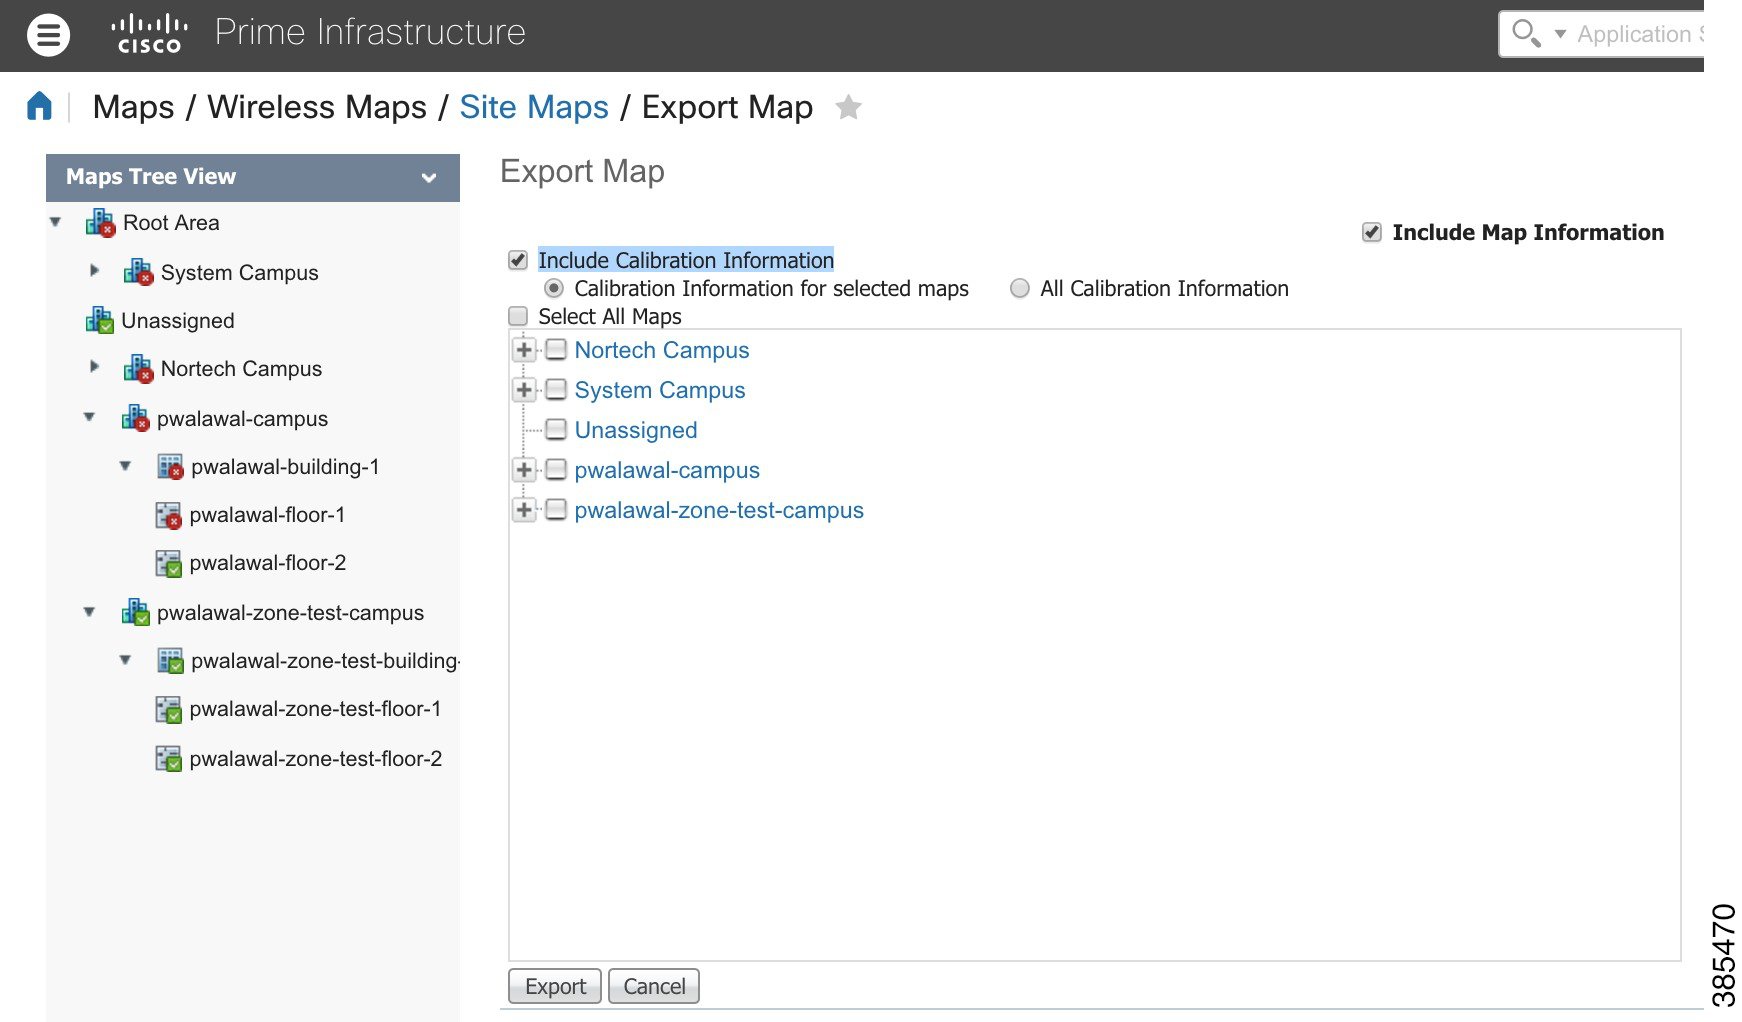
Task: Click Nortech Campus icon in left tree
Action: [138, 368]
